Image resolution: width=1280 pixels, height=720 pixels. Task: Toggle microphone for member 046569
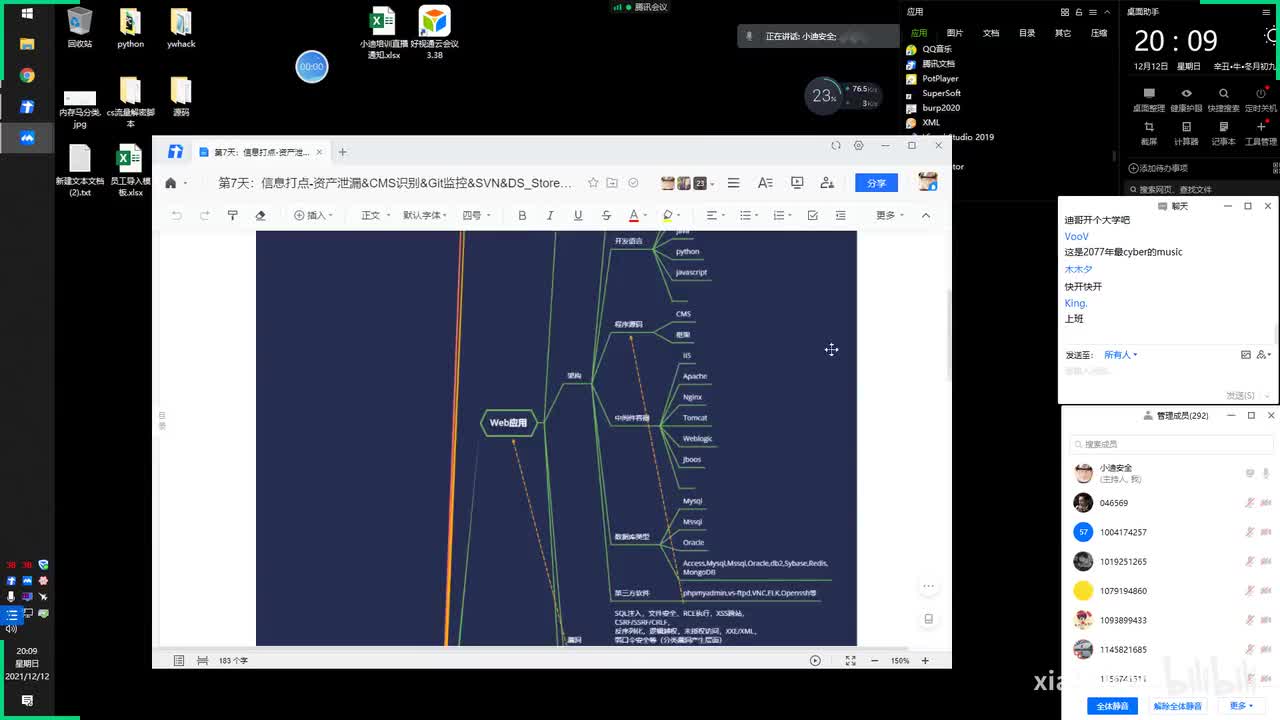pyautogui.click(x=1250, y=503)
